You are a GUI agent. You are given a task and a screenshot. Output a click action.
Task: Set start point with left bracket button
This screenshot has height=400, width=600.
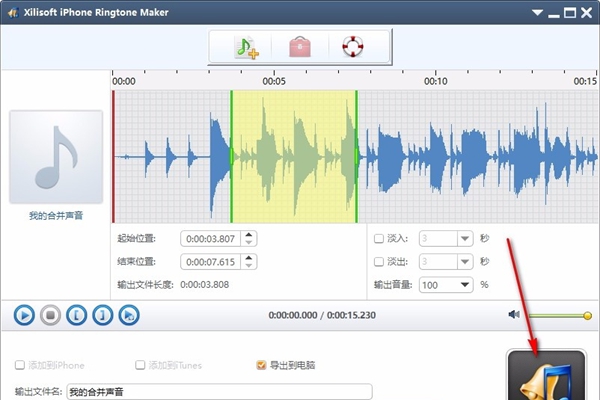pos(77,315)
